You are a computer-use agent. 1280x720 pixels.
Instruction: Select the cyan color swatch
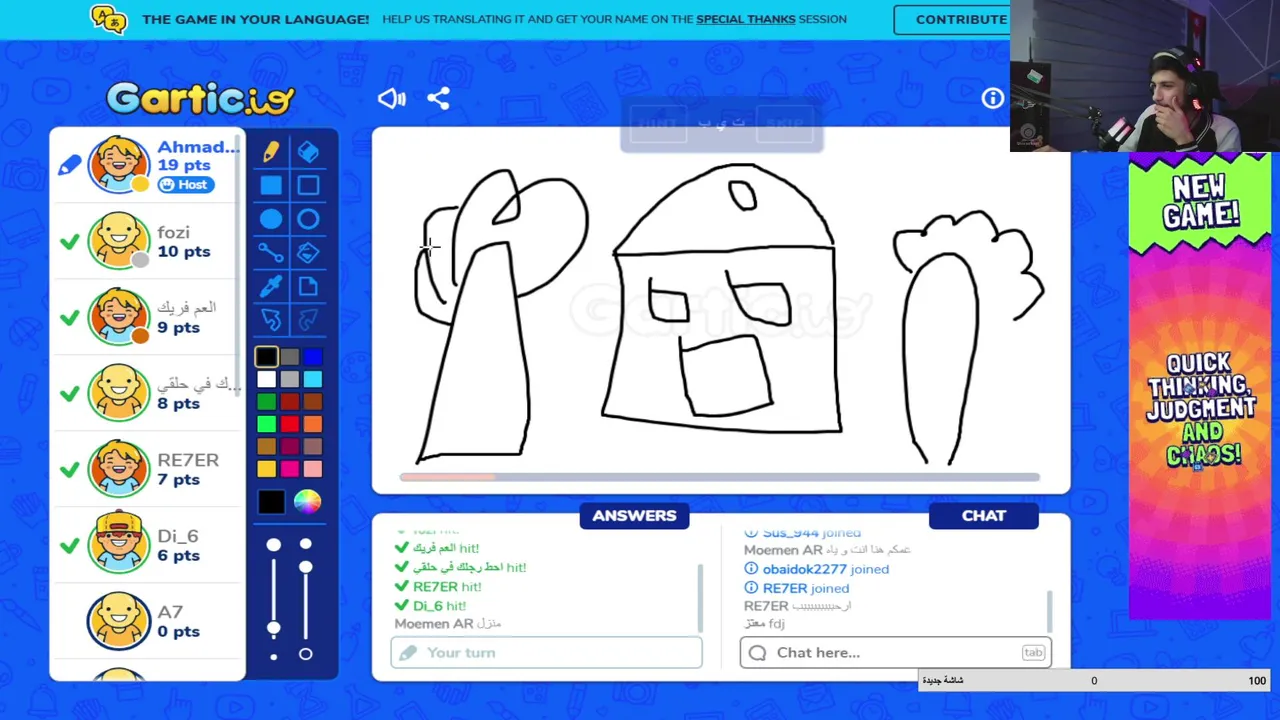coord(313,379)
